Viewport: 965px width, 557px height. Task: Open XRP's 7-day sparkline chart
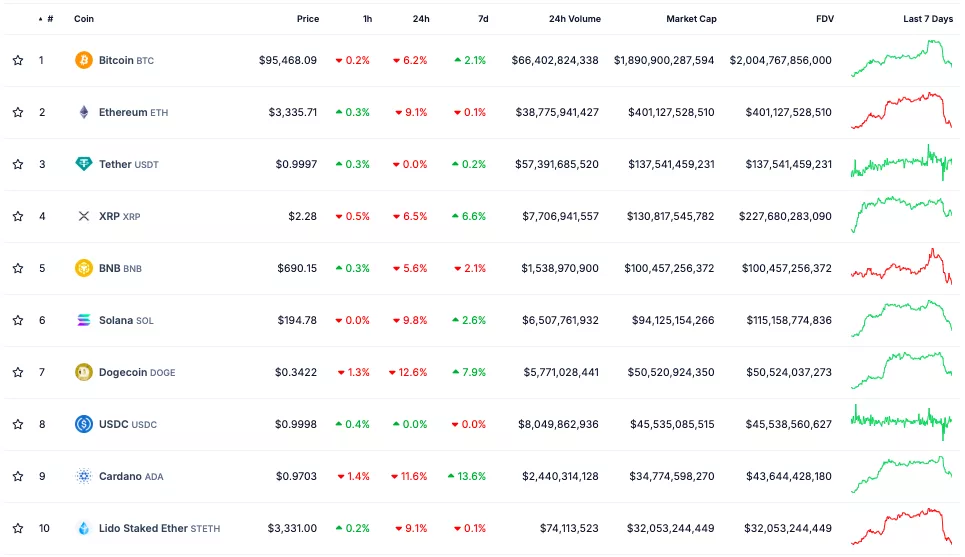tap(901, 215)
